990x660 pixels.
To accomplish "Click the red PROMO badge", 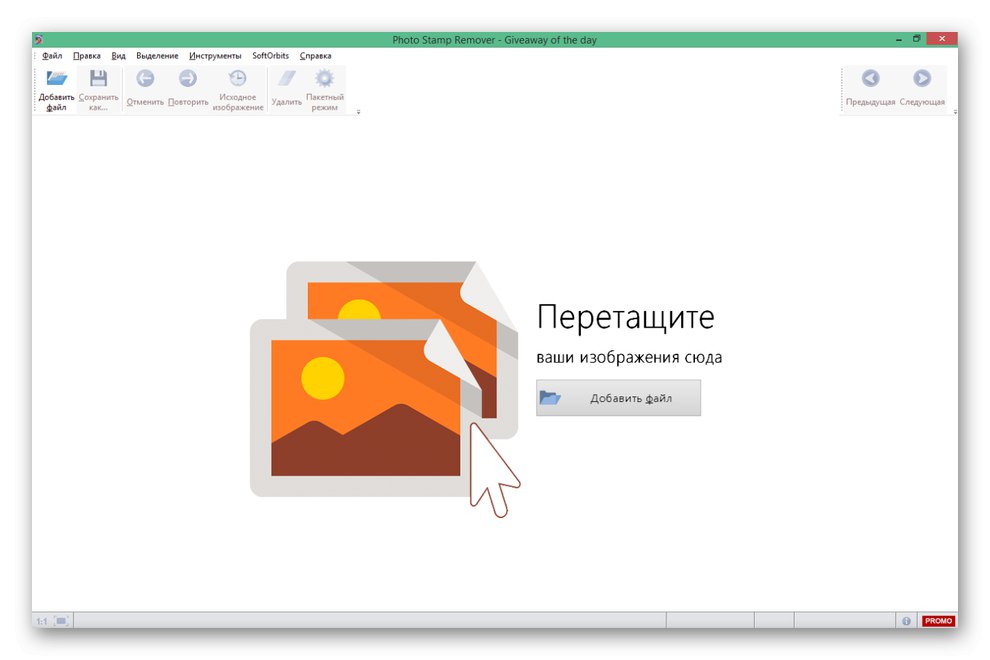I will tap(938, 621).
